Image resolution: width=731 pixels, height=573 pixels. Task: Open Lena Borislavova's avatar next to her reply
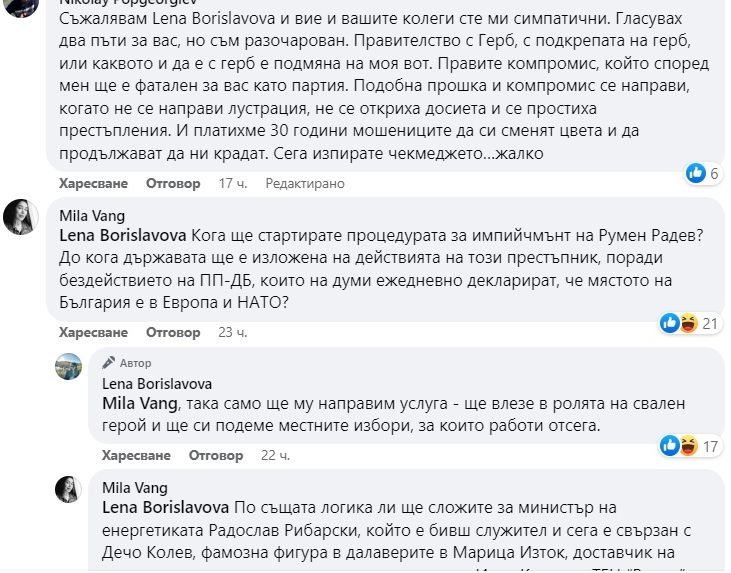tap(69, 366)
